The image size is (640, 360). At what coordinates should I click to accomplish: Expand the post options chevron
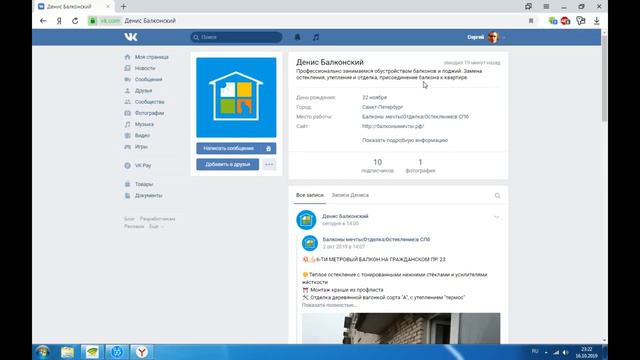(x=496, y=217)
